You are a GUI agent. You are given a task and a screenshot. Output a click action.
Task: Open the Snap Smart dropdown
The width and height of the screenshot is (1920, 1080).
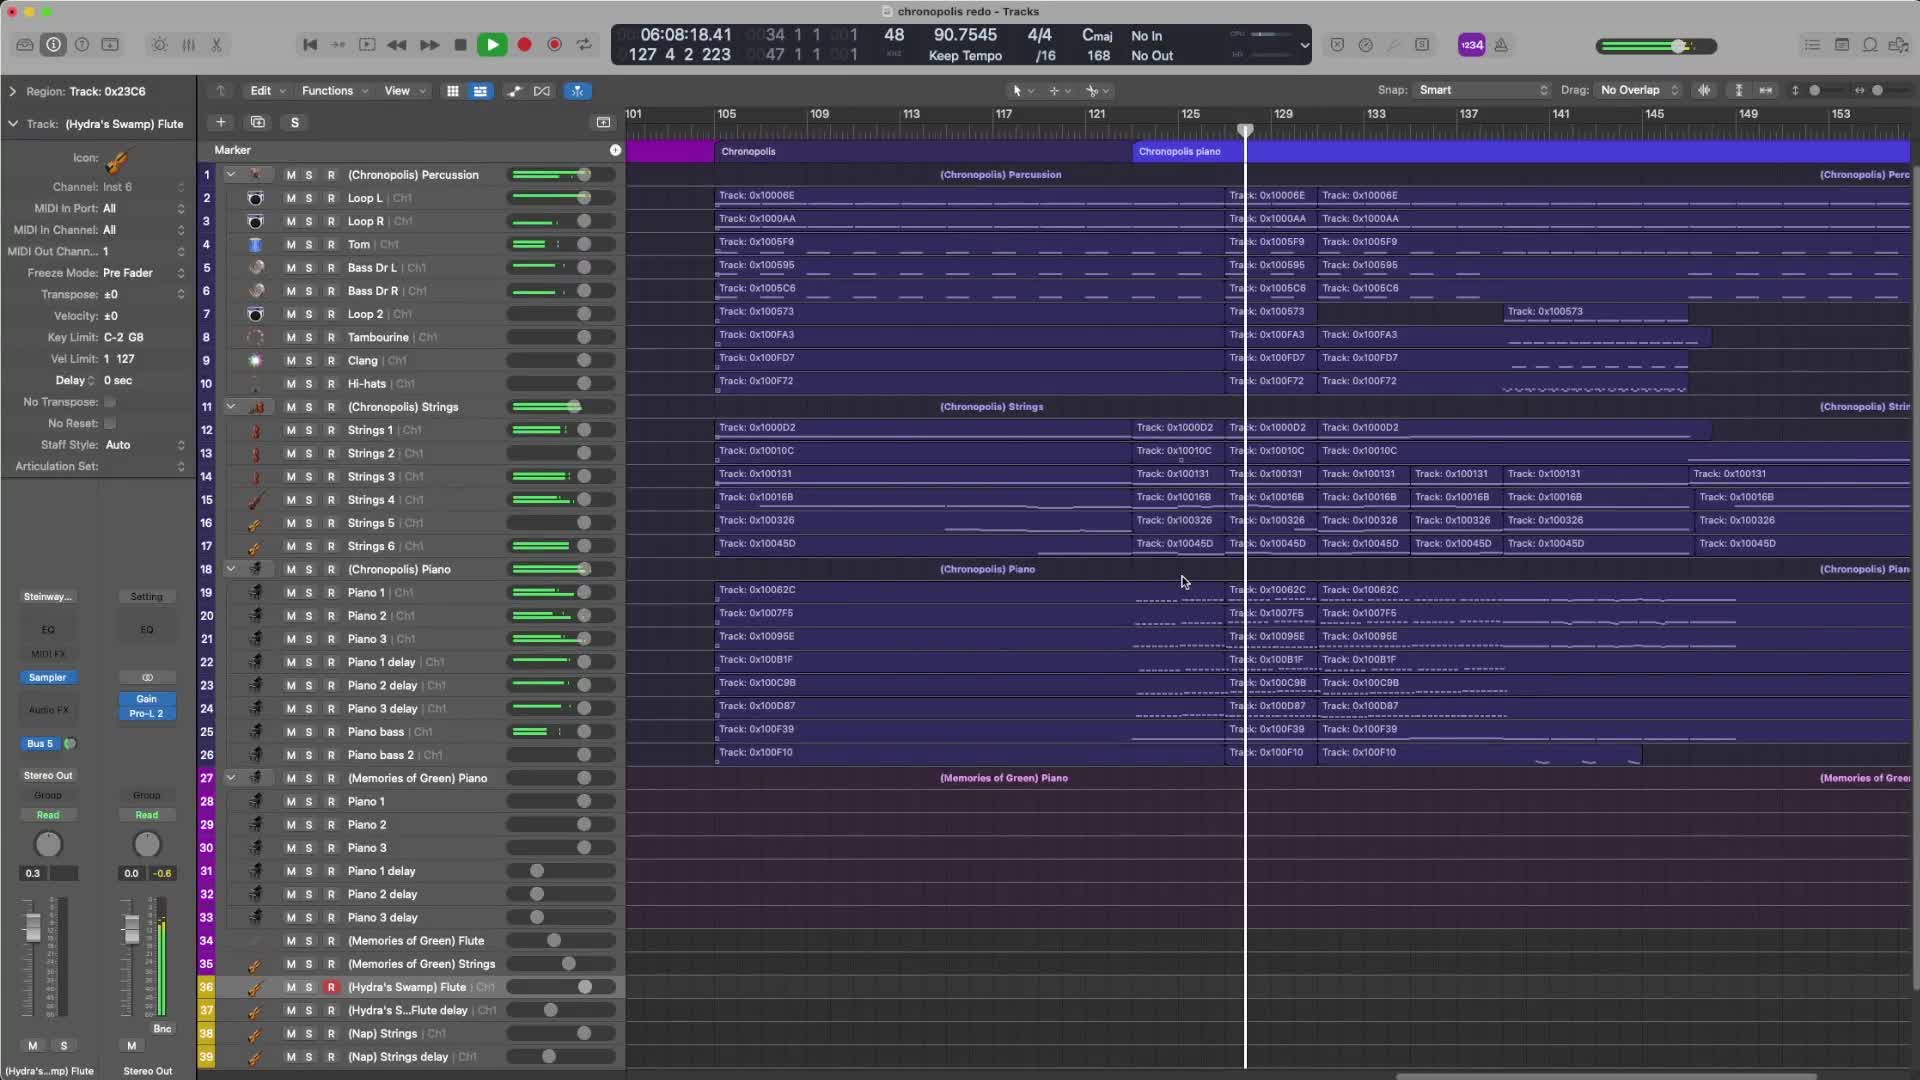(1481, 90)
